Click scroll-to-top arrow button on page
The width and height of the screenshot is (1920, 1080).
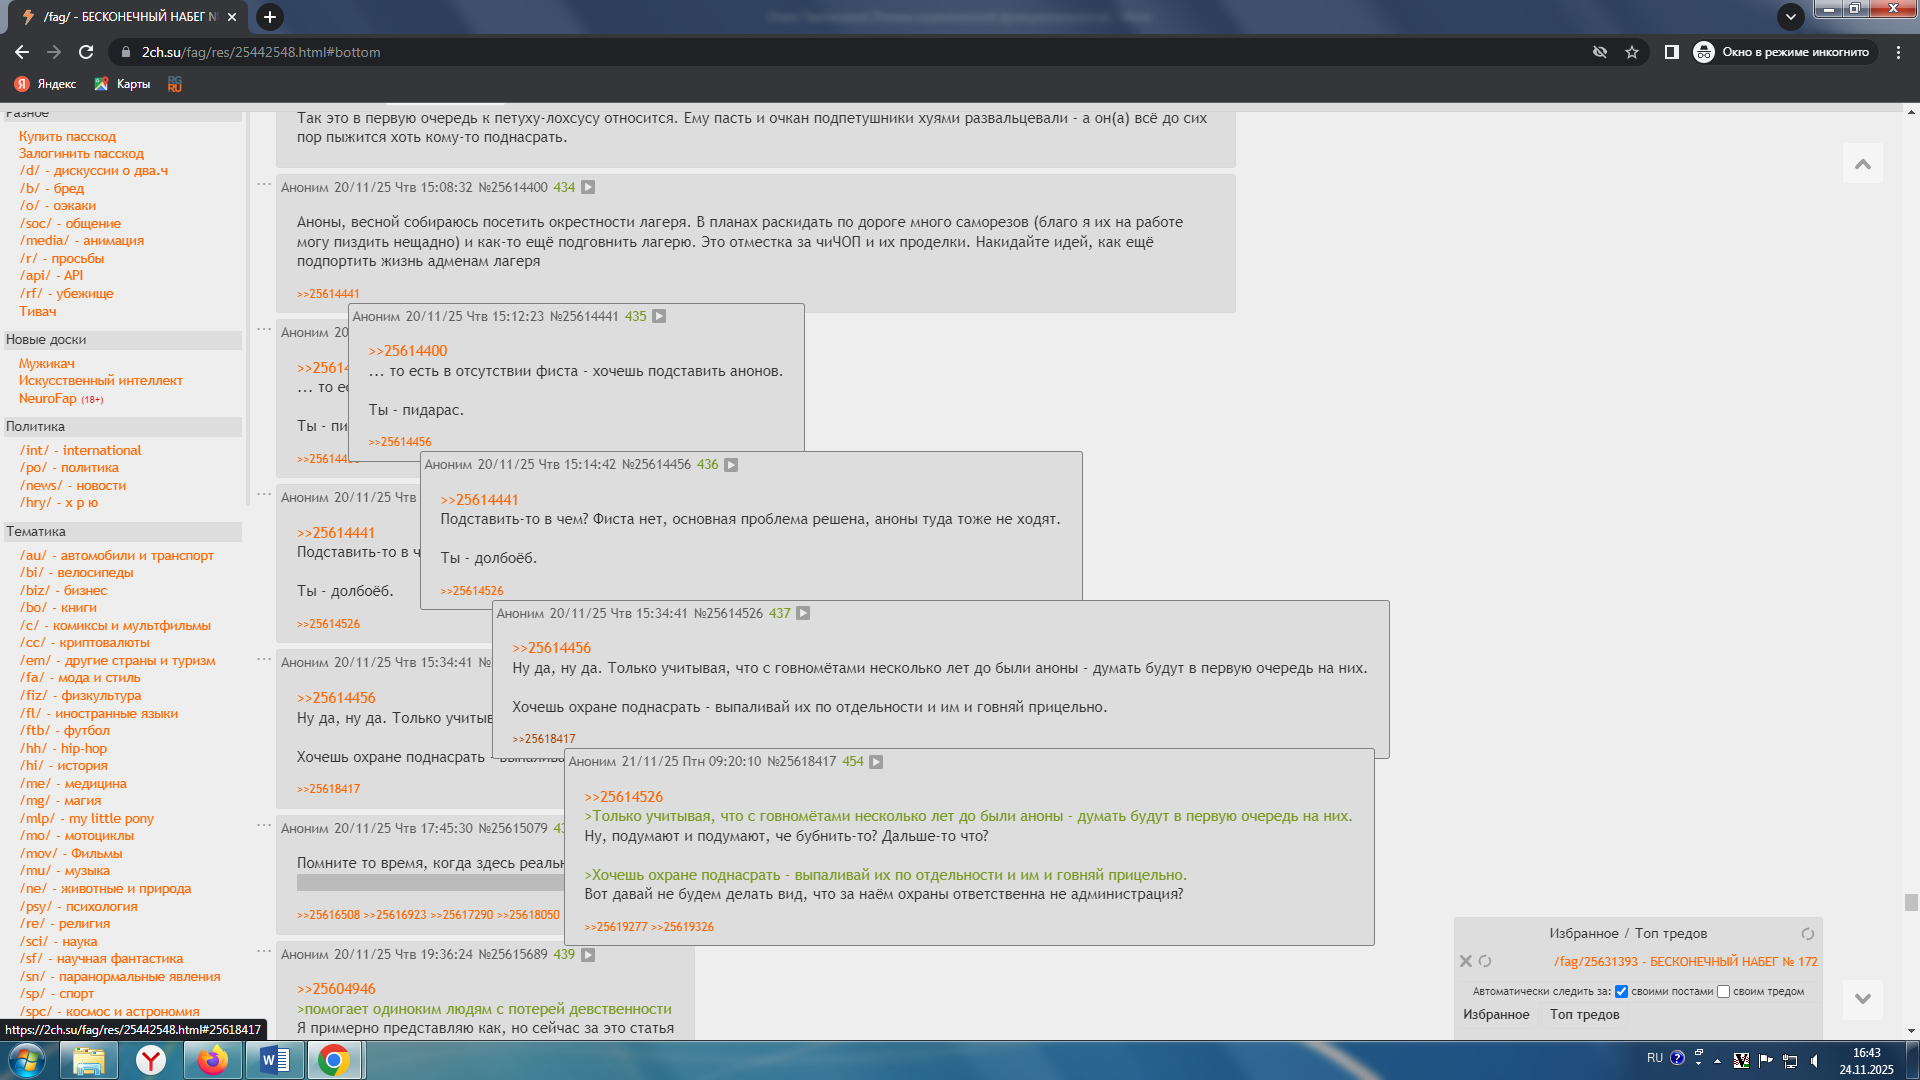(1862, 164)
